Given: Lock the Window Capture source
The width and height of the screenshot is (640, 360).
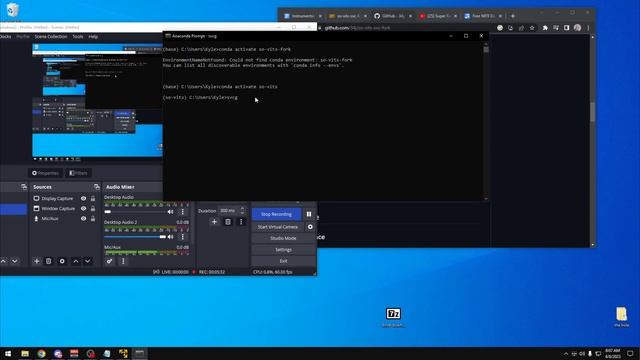Looking at the screenshot, I should click(93, 209).
